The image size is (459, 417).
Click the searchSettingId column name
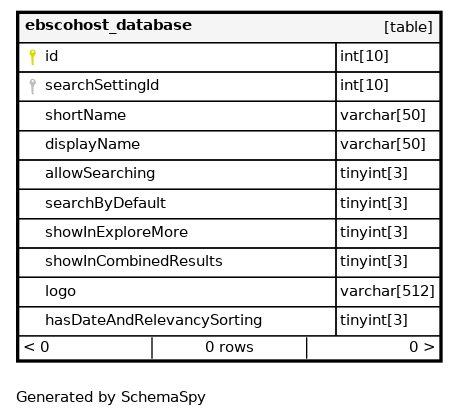tap(102, 85)
